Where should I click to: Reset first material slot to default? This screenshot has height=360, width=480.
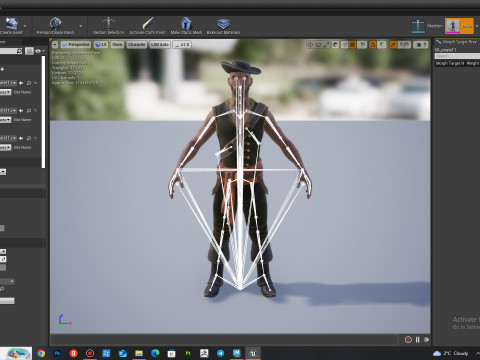[x=36, y=83]
